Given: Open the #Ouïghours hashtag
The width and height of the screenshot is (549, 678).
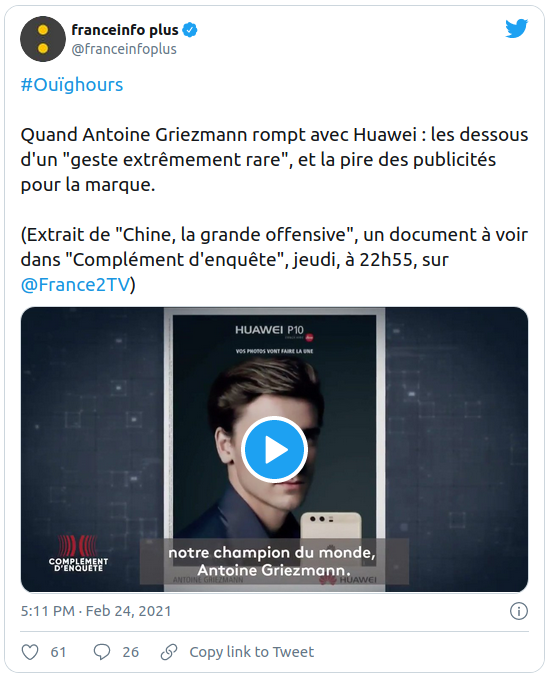Looking at the screenshot, I should (72, 85).
